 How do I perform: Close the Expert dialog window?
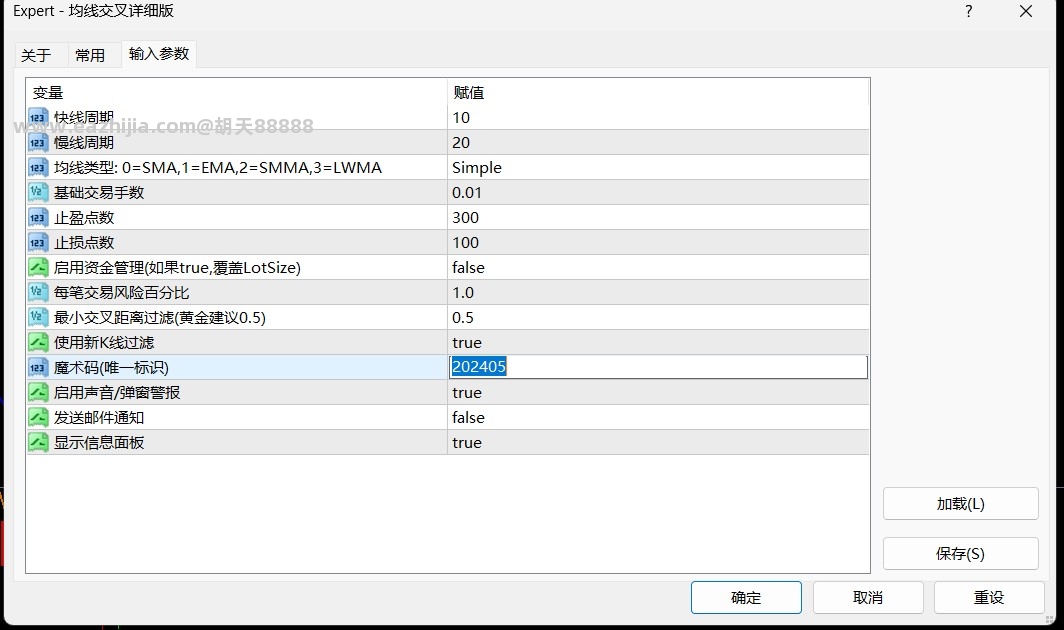click(x=1026, y=12)
